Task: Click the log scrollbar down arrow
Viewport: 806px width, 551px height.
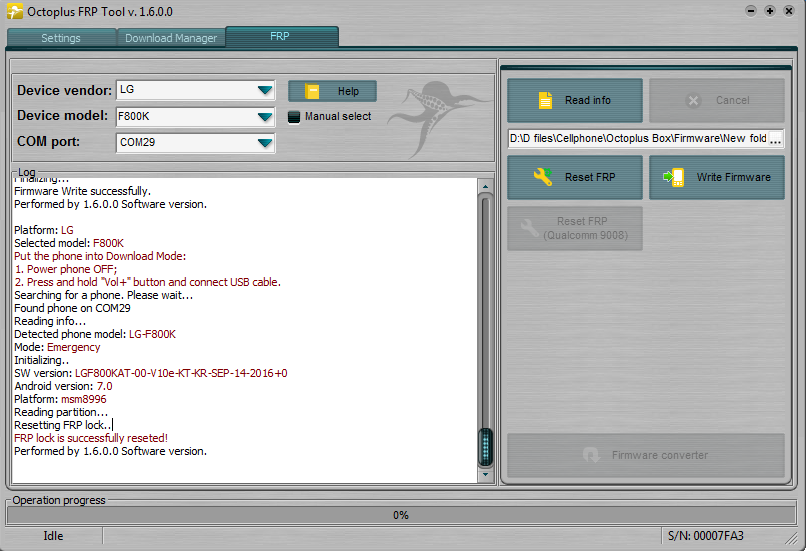Action: [485, 474]
